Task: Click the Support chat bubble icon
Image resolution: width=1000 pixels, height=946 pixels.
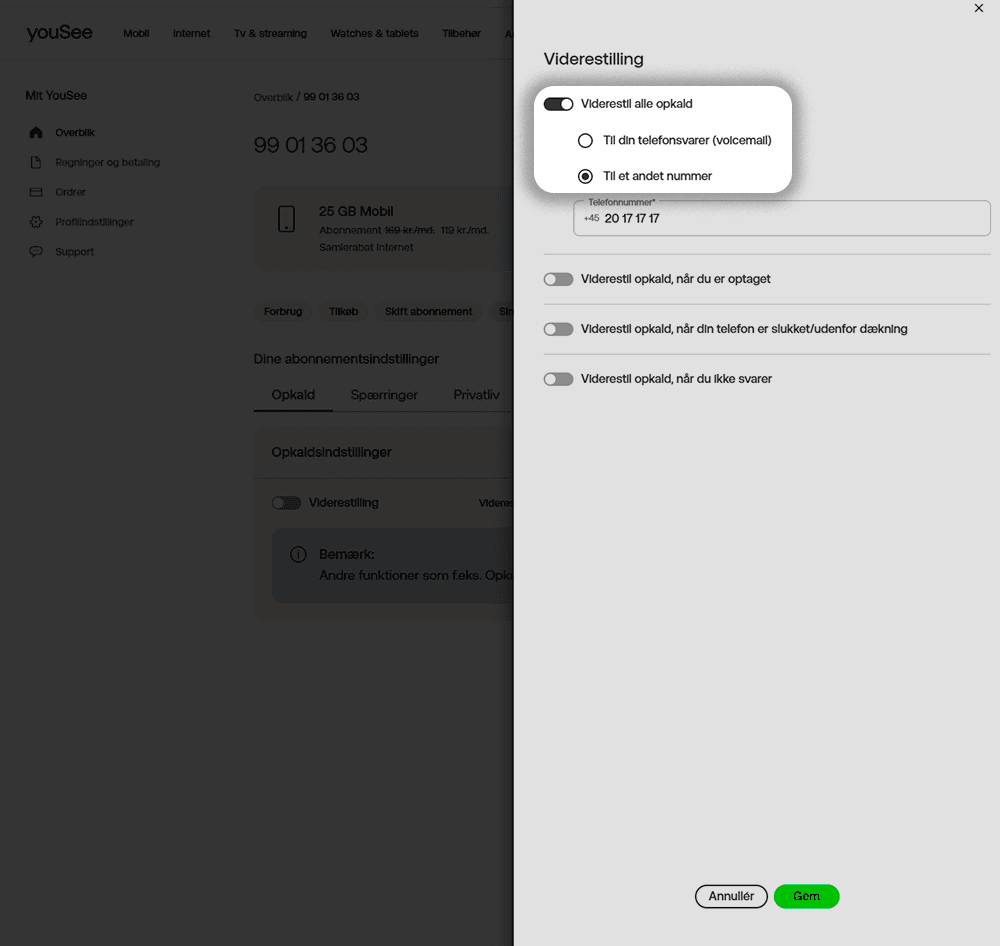Action: coord(36,252)
